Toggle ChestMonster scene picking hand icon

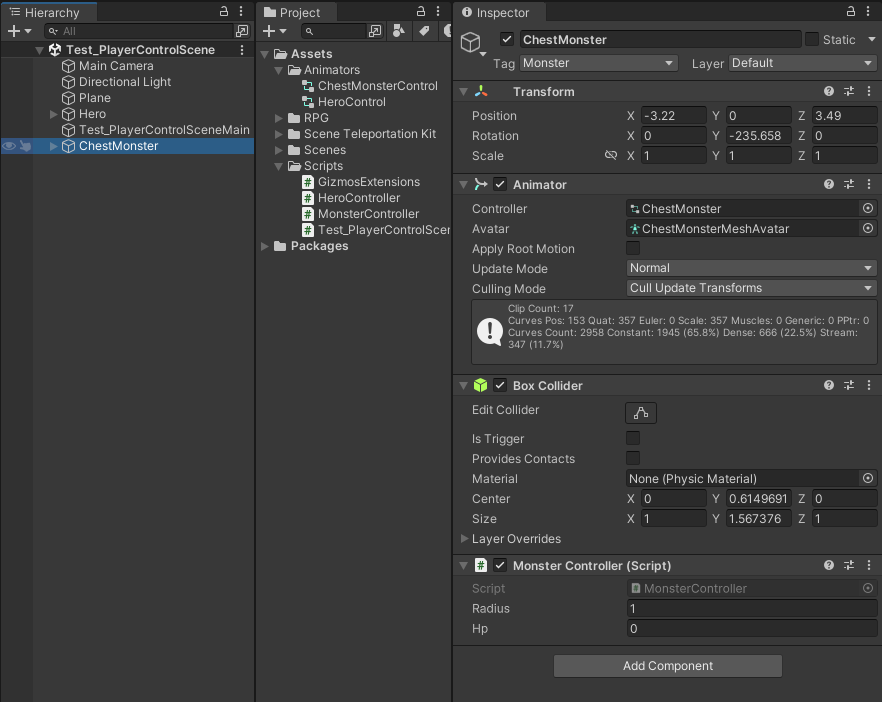[x=25, y=146]
